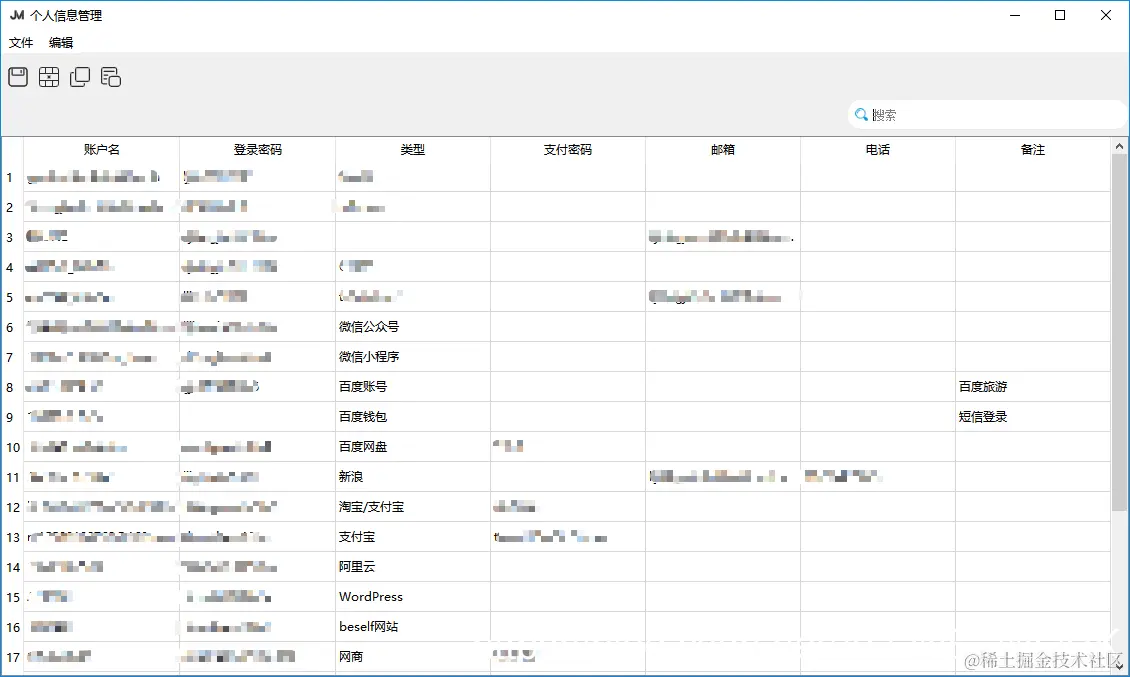
Task: Click the 备注 column header
Action: [1033, 150]
